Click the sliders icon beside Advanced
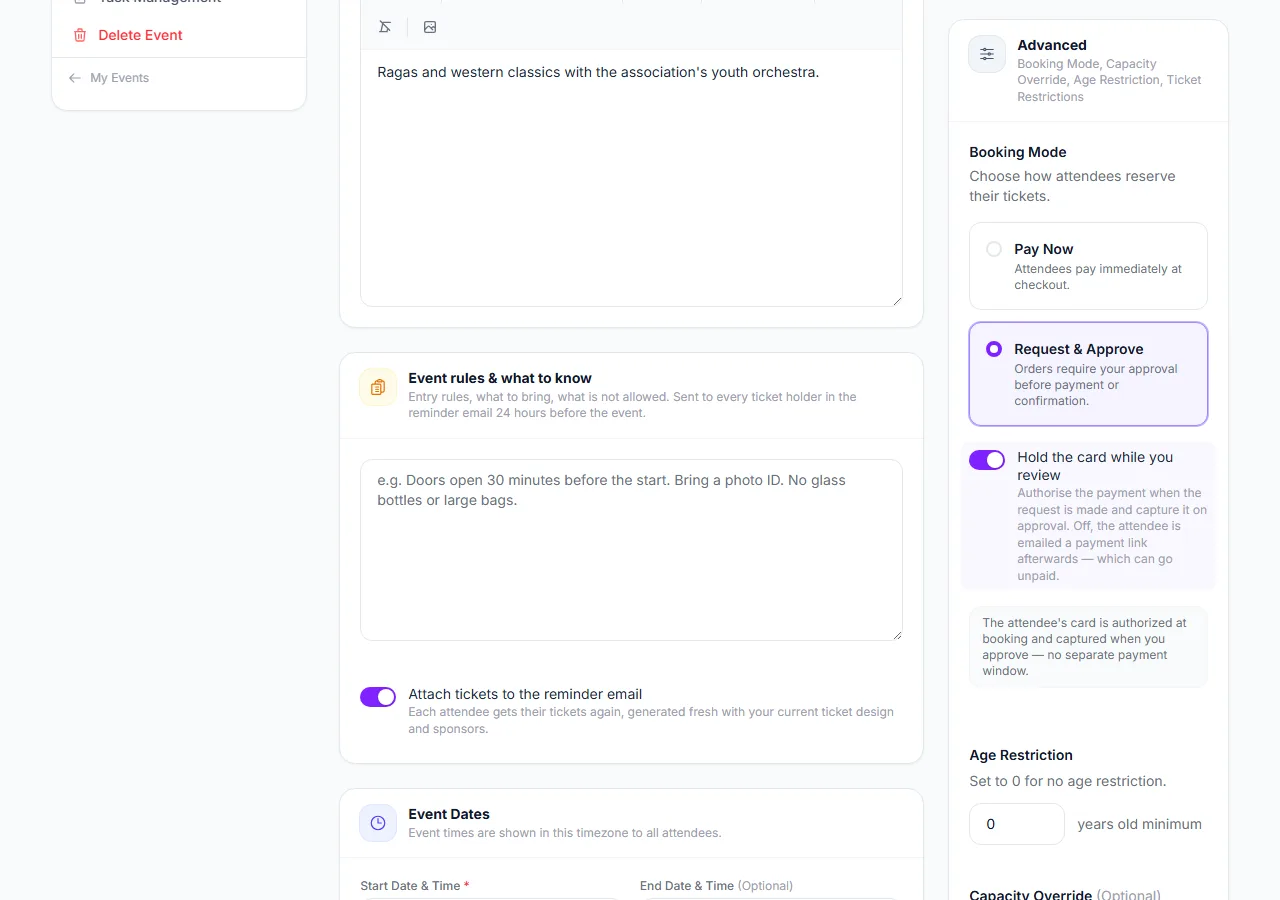This screenshot has width=1280, height=900. (x=987, y=54)
